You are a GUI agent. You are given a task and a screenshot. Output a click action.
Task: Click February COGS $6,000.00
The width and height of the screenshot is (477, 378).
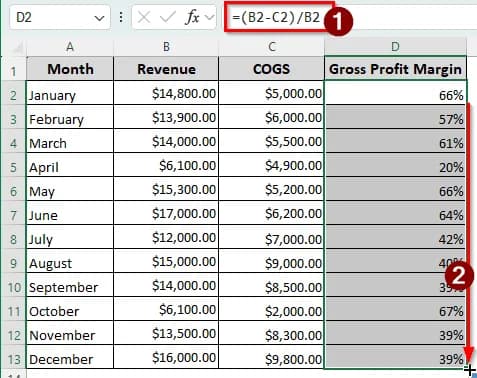point(271,117)
